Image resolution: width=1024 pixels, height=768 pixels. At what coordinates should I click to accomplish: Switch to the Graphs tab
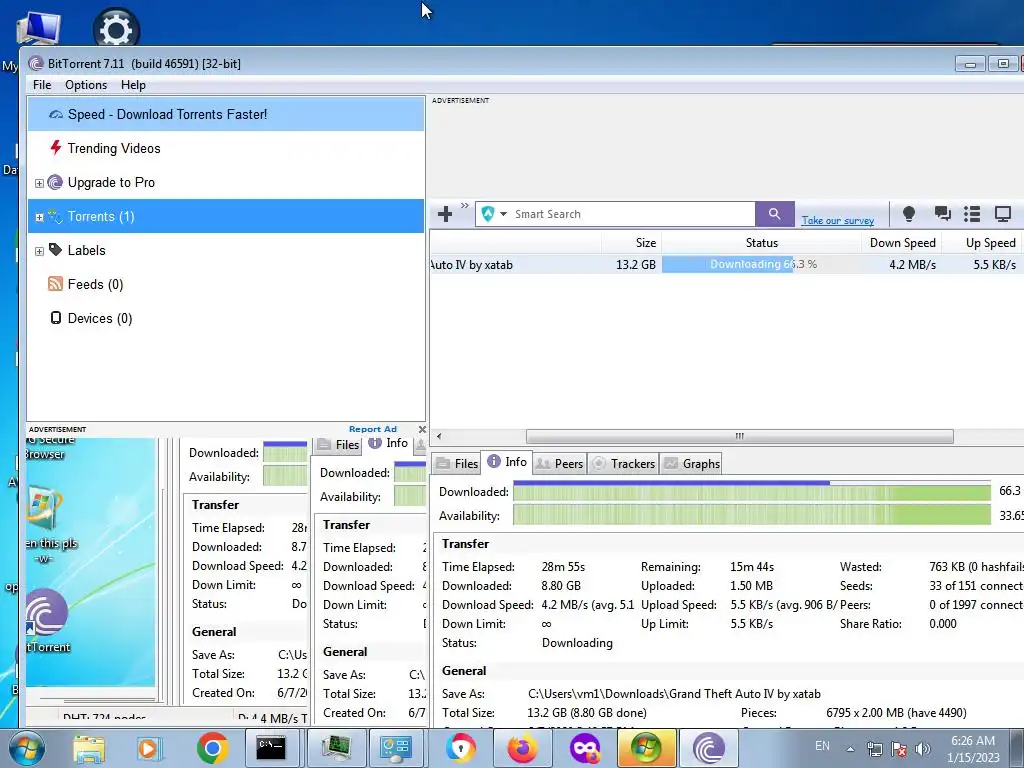(692, 464)
